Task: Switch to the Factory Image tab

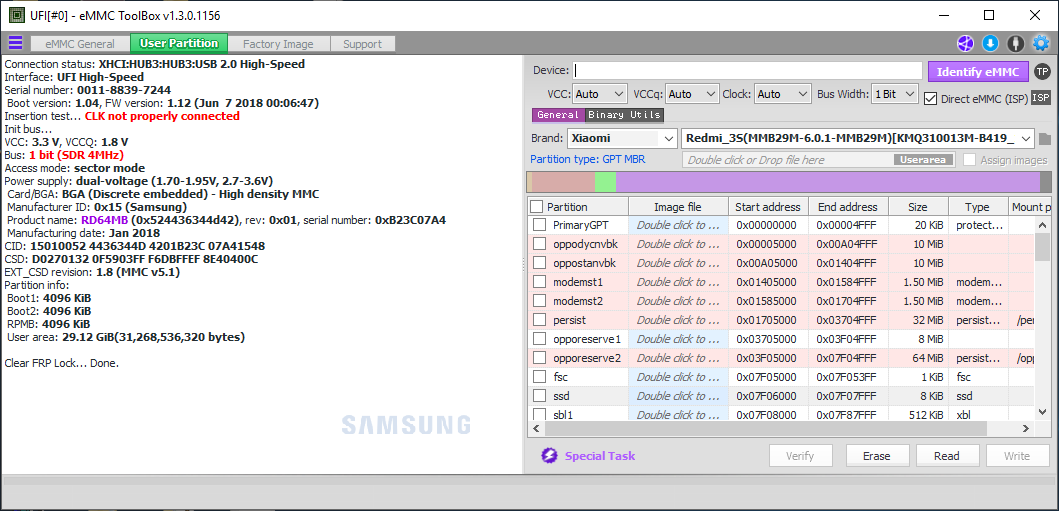Action: [x=278, y=44]
